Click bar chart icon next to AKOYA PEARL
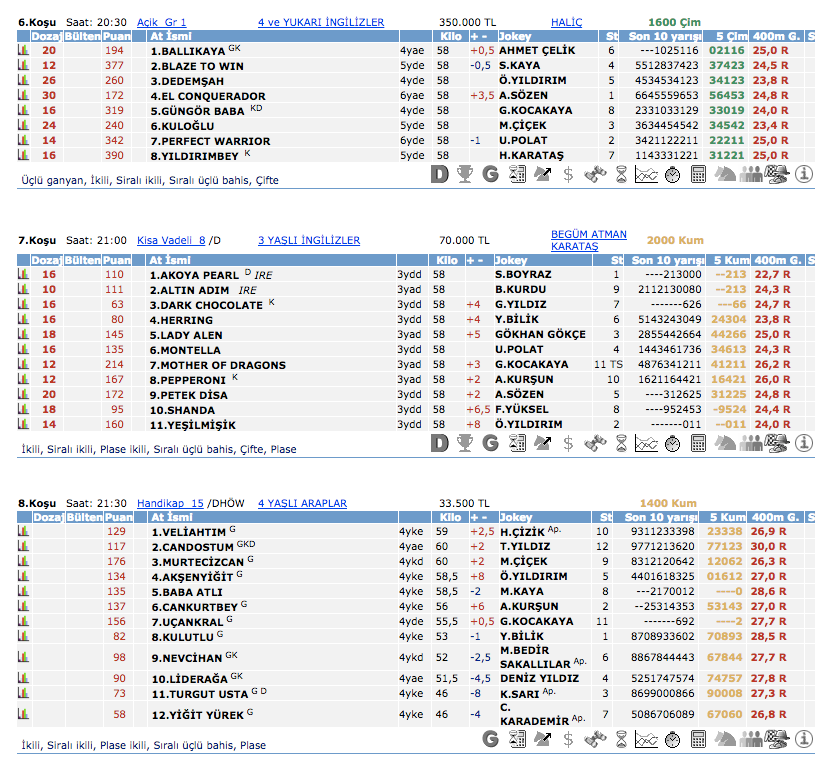 23,274
